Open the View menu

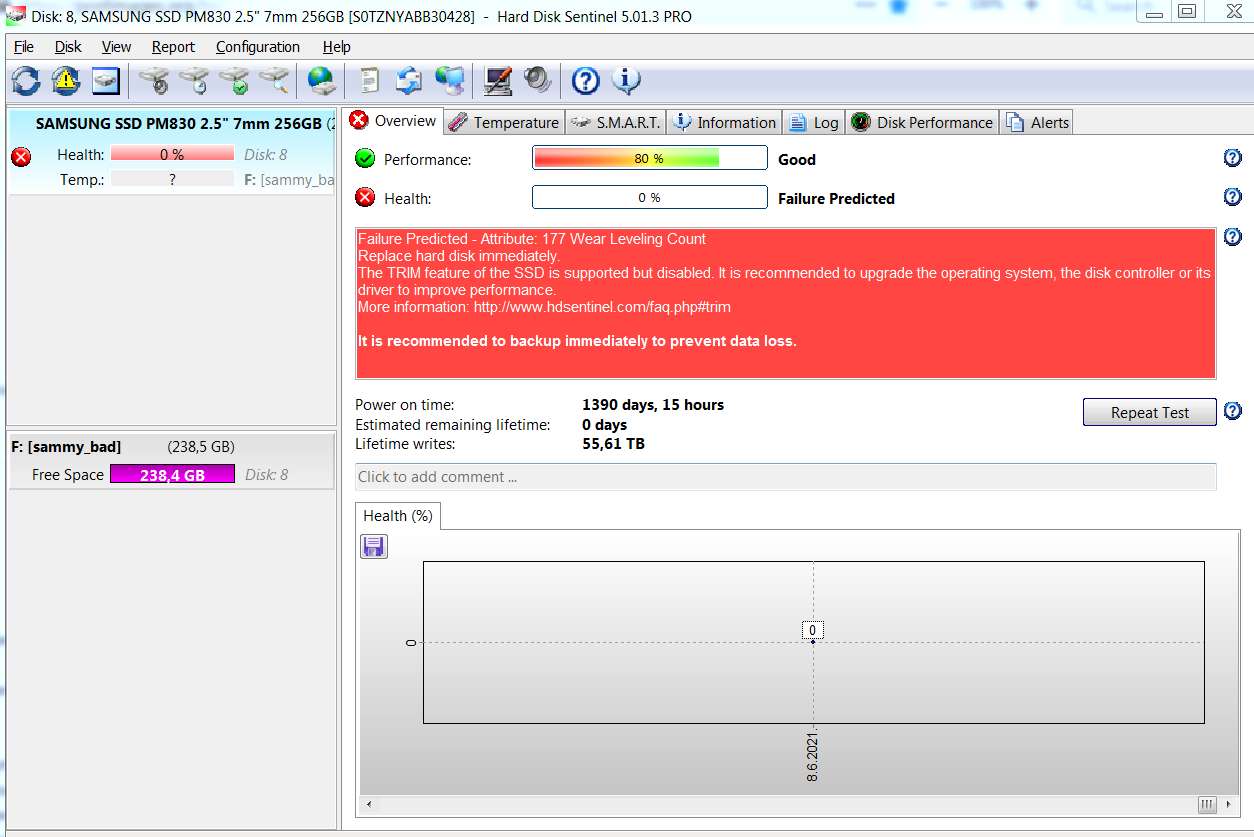116,47
